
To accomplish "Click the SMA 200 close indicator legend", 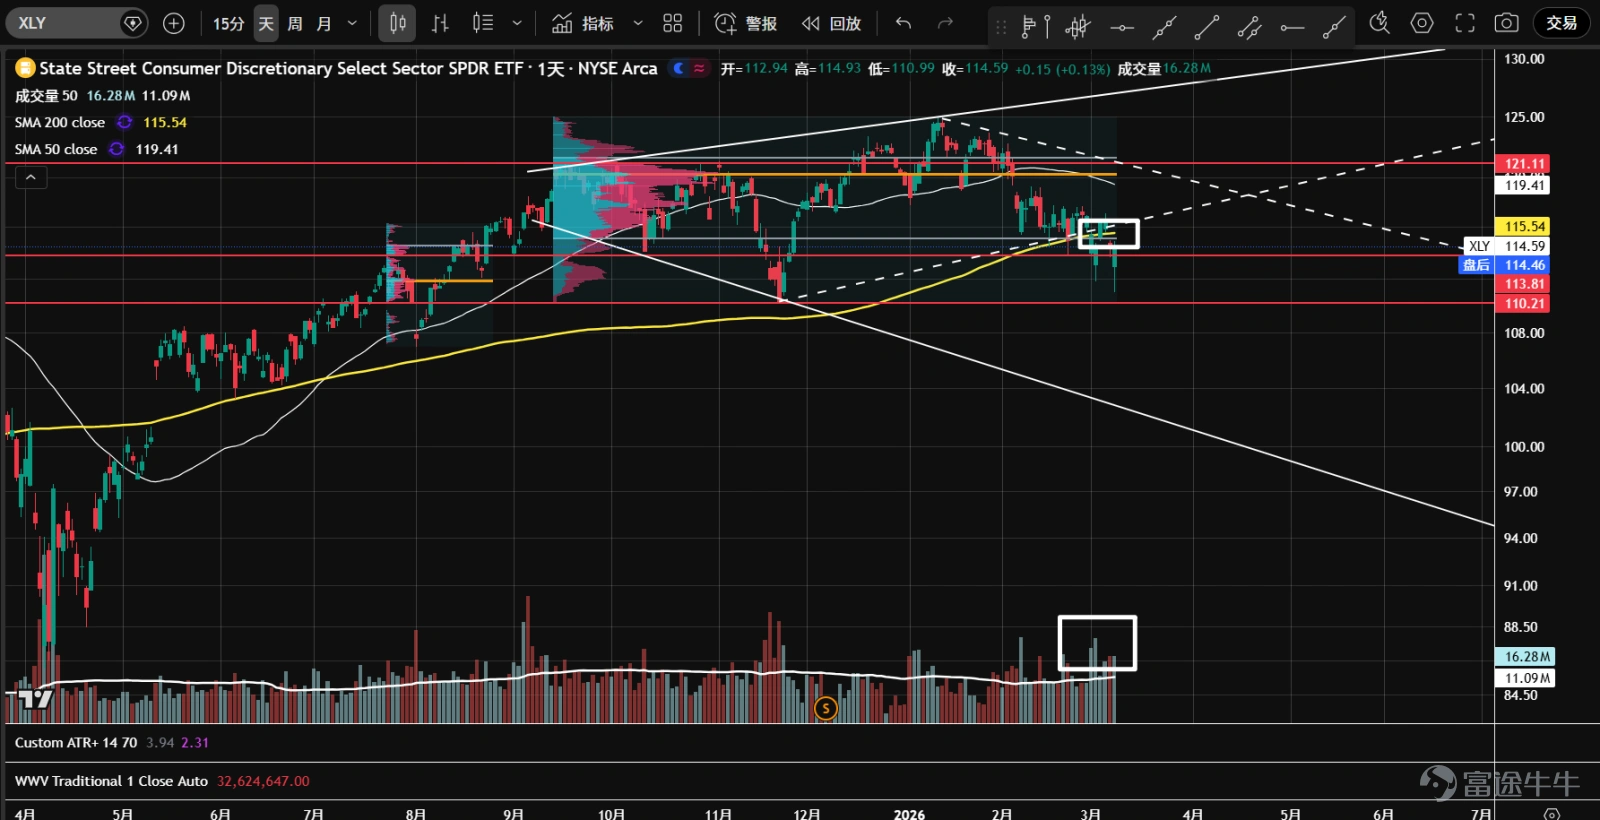I will pyautogui.click(x=60, y=122).
